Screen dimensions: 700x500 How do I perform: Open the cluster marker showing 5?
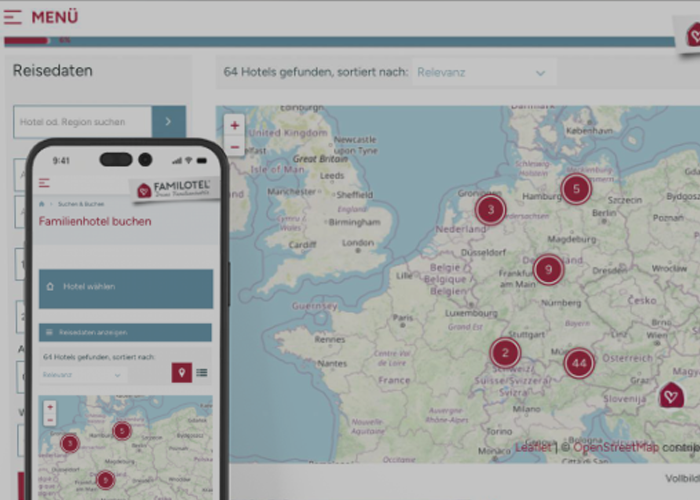pyautogui.click(x=576, y=189)
